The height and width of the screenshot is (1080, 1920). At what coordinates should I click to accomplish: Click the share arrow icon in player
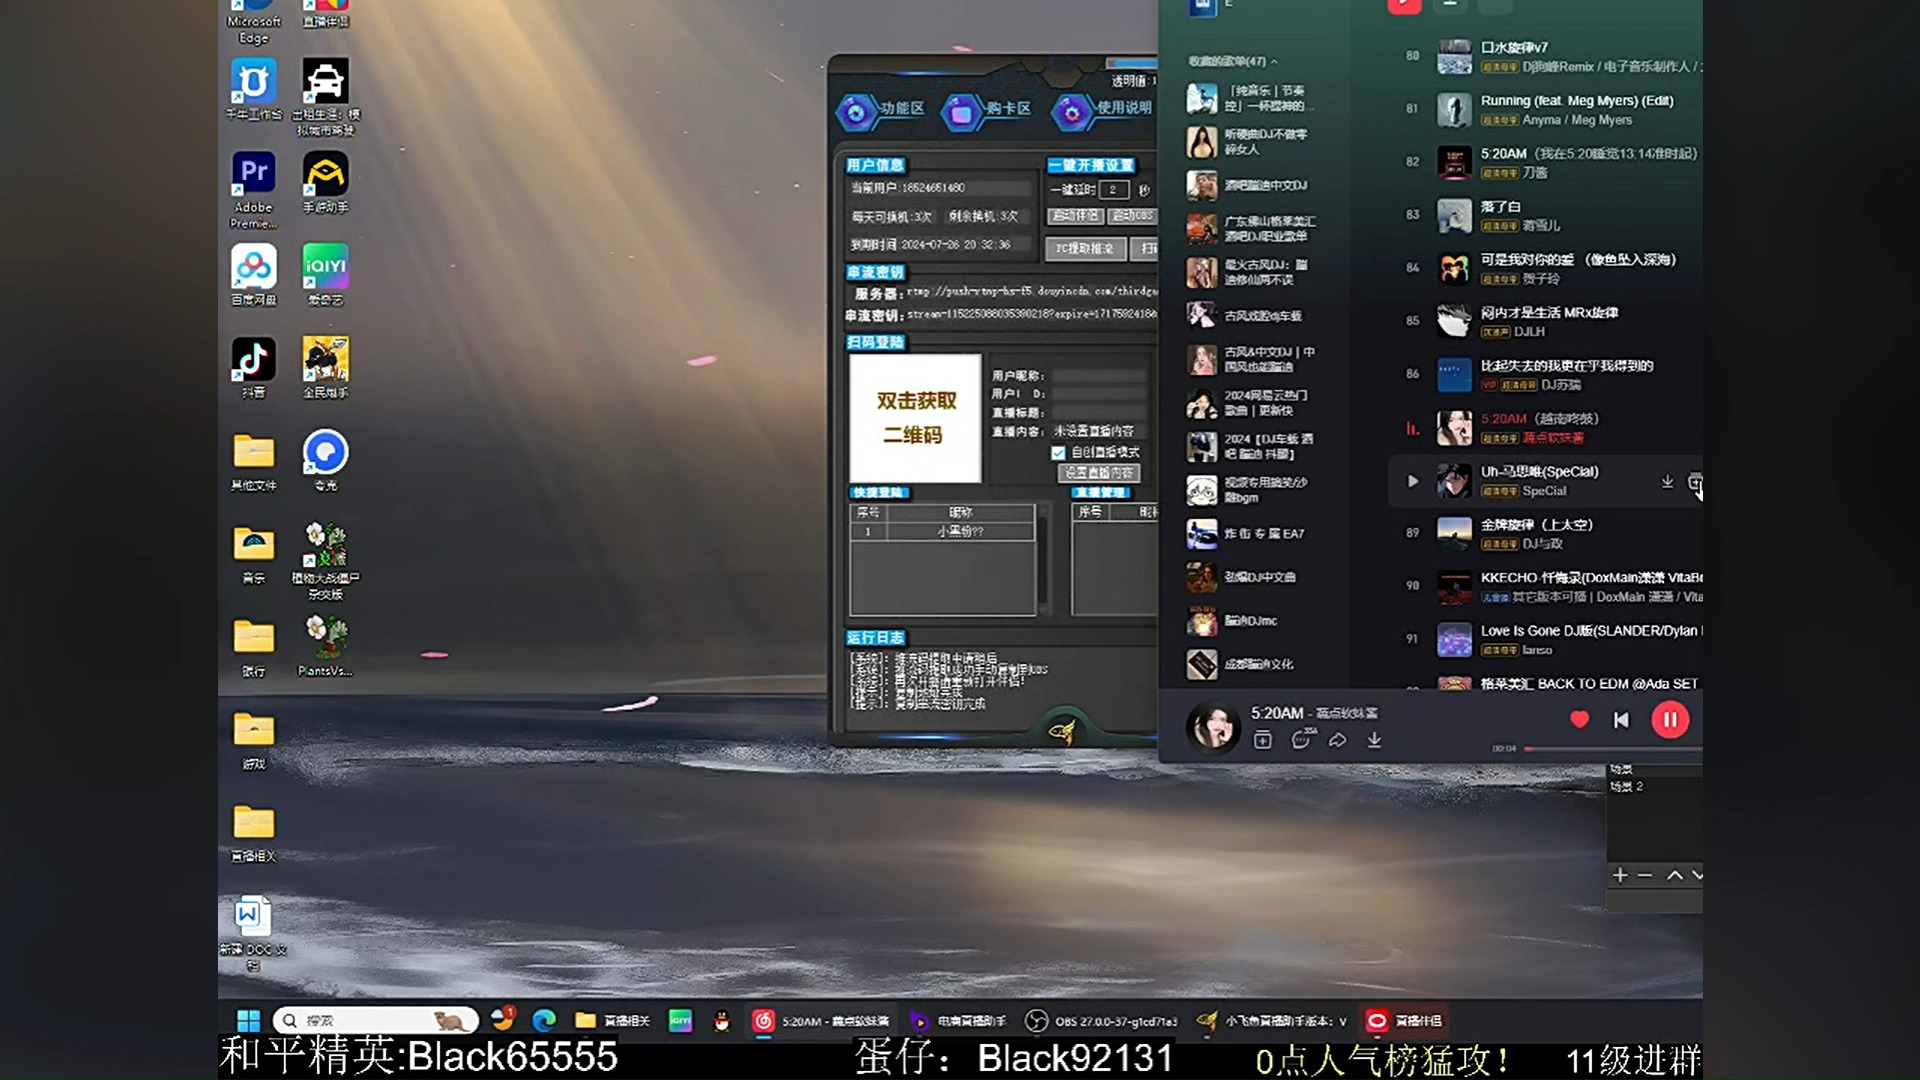click(1337, 740)
